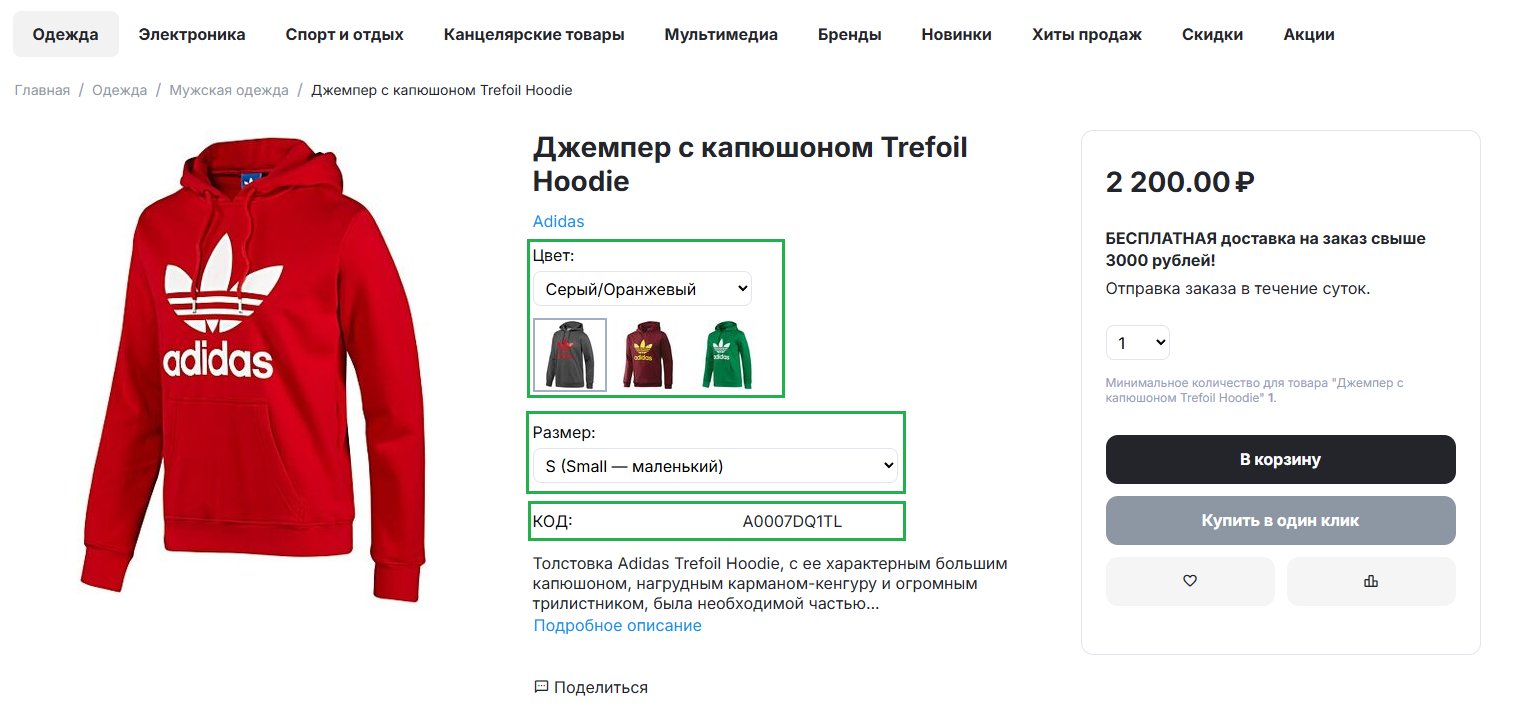Select the green hoodie color thumbnail
The width and height of the screenshot is (1513, 707).
[x=729, y=355]
